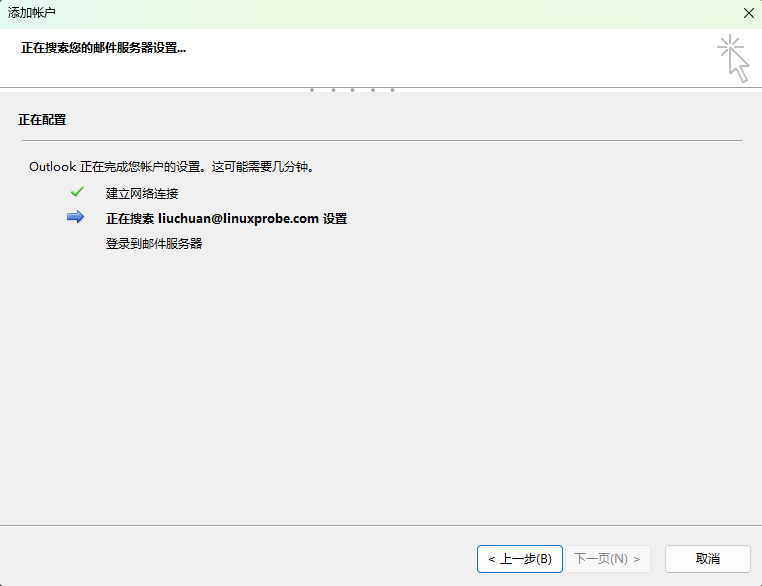Click the first dot of progress animation

[x=312, y=90]
